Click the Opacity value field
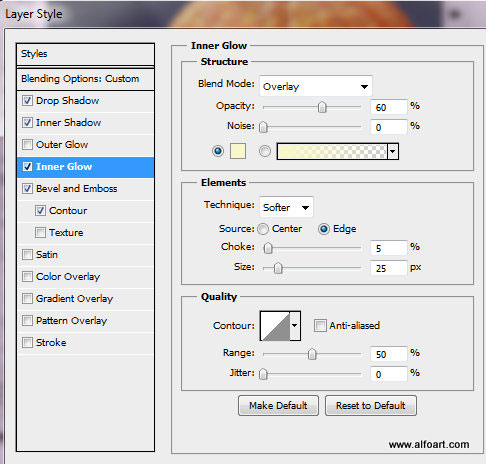This screenshot has width=486, height=464. [x=389, y=107]
